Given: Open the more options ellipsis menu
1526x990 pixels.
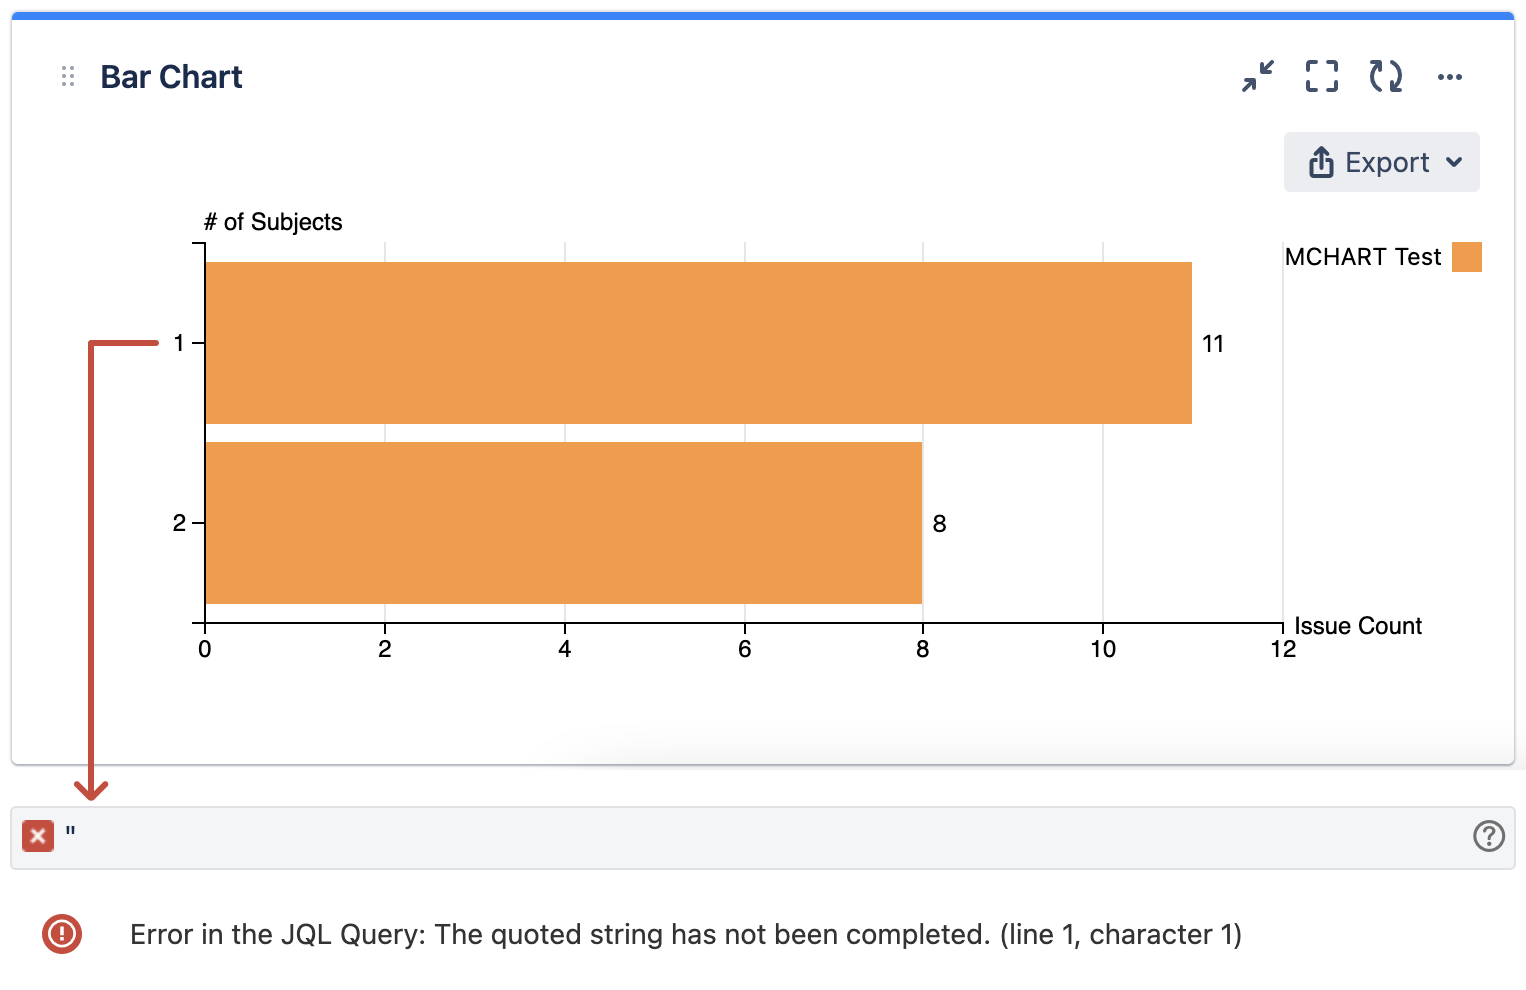Looking at the screenshot, I should [x=1450, y=77].
